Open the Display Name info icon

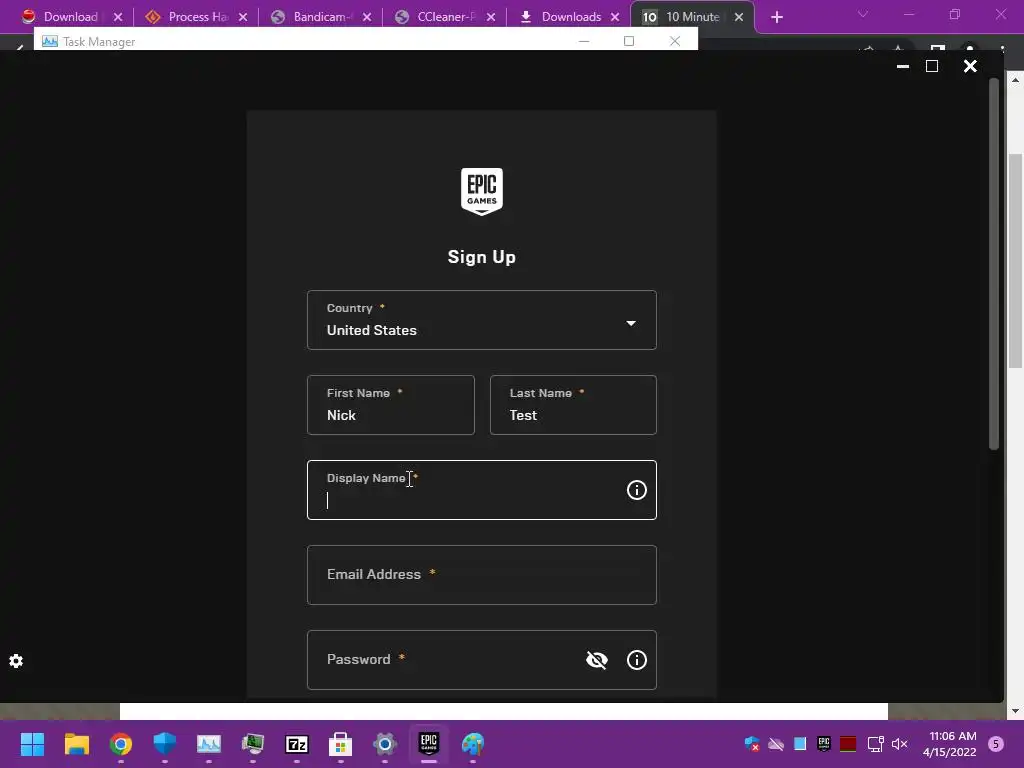pyautogui.click(x=637, y=490)
